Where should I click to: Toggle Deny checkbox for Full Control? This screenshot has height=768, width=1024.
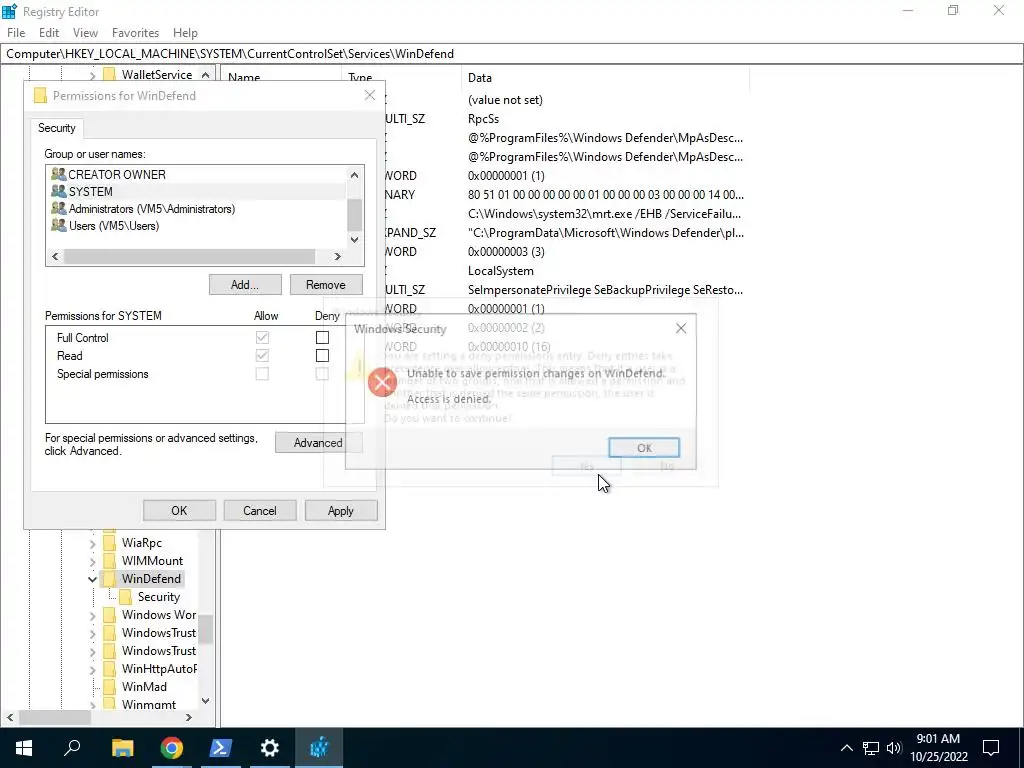(x=322, y=338)
